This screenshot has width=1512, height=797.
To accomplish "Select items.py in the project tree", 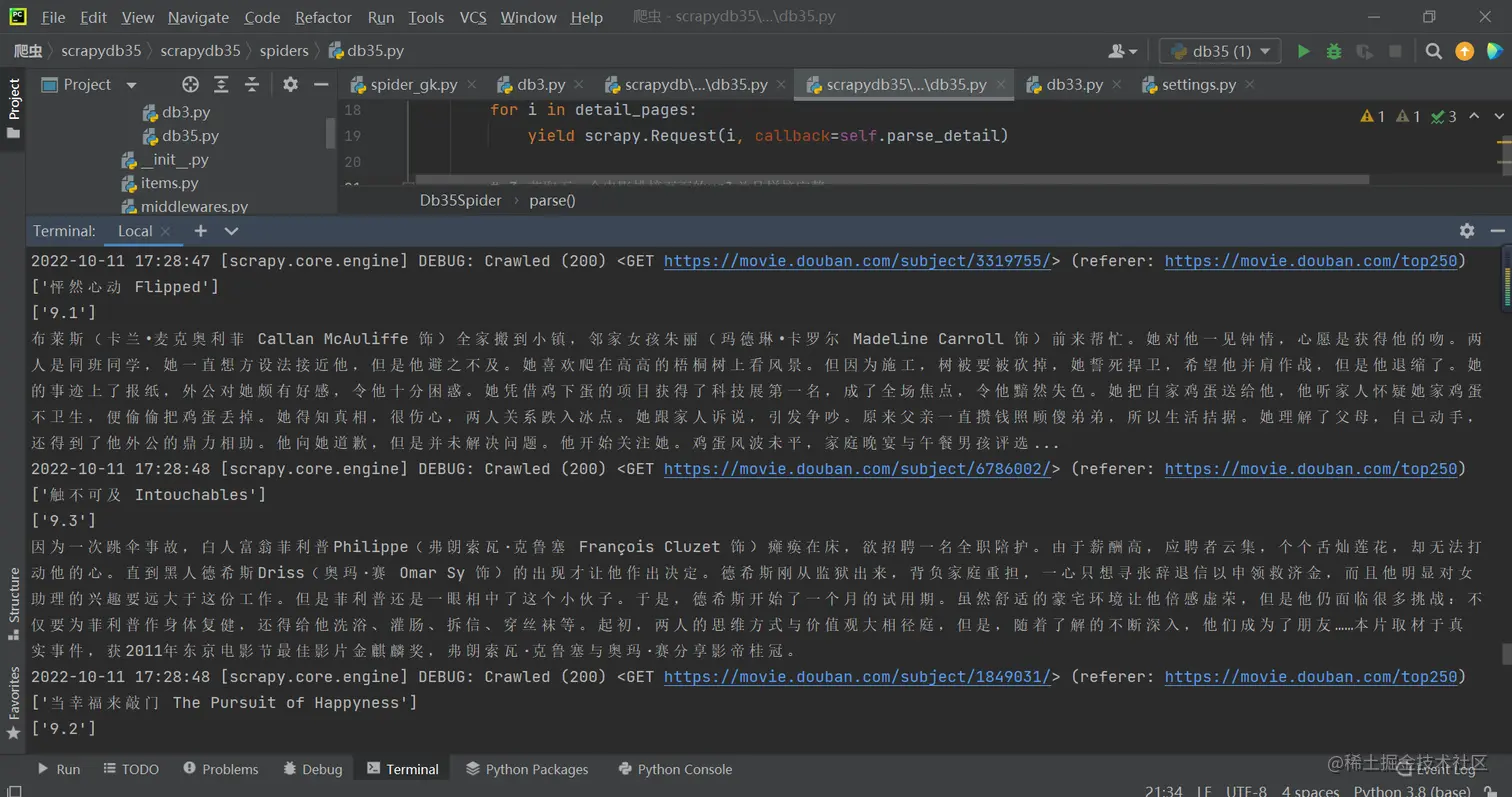I will point(169,183).
